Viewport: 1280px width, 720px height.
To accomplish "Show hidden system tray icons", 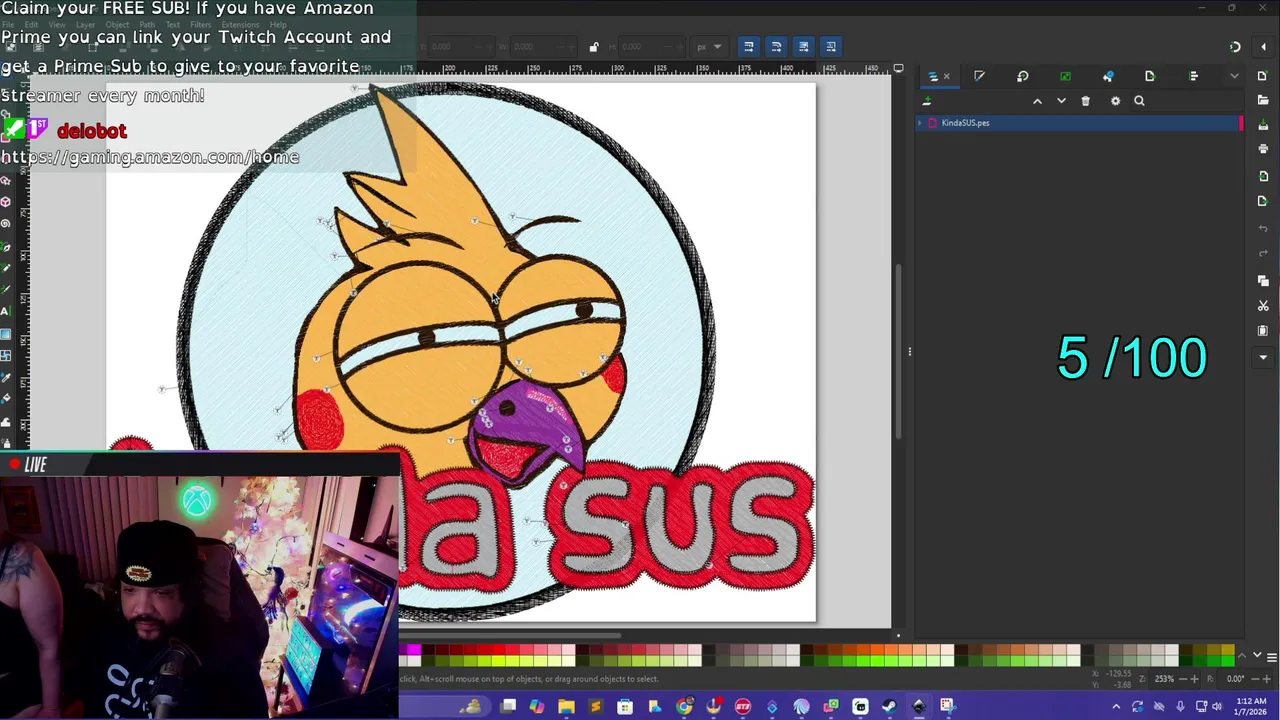I will [1116, 707].
